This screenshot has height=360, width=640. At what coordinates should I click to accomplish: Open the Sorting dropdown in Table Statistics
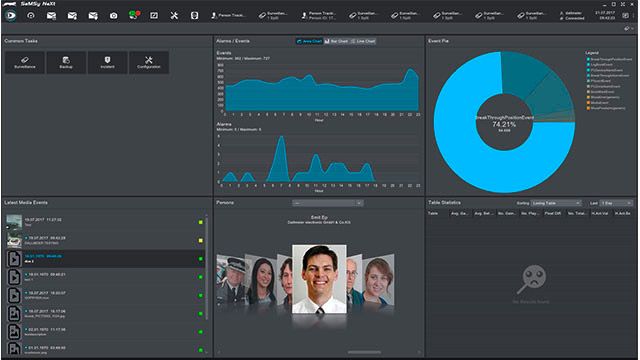point(556,203)
